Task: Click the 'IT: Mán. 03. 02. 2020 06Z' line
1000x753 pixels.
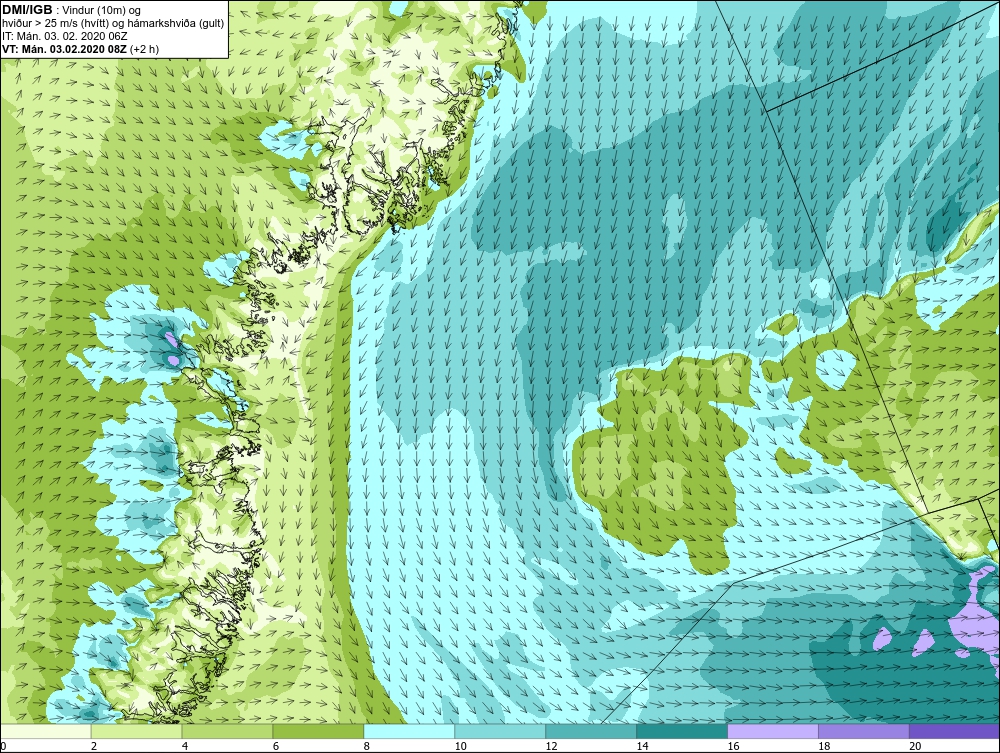Action: (64, 36)
